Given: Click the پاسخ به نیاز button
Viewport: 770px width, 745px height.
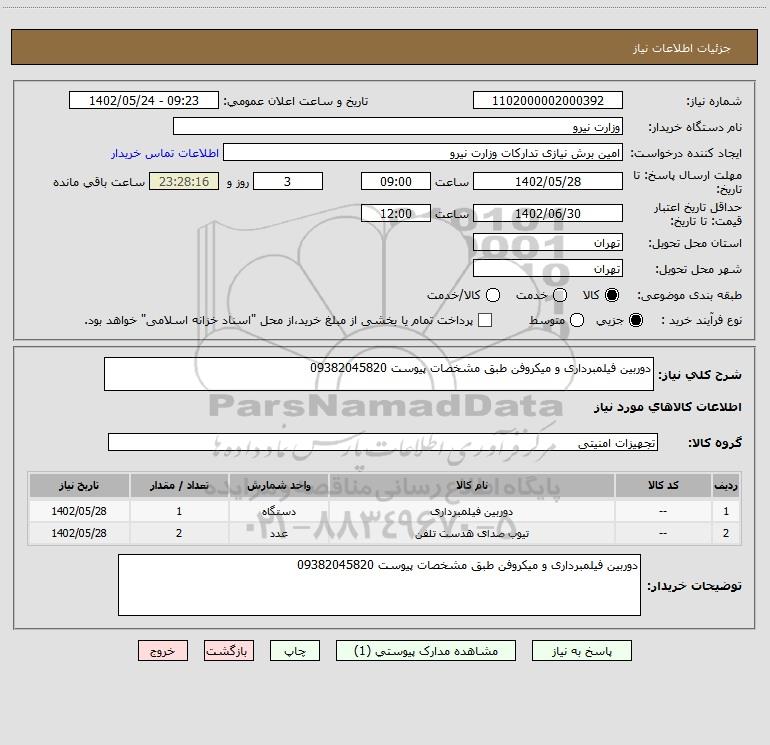Looking at the screenshot, I should coord(581,651).
